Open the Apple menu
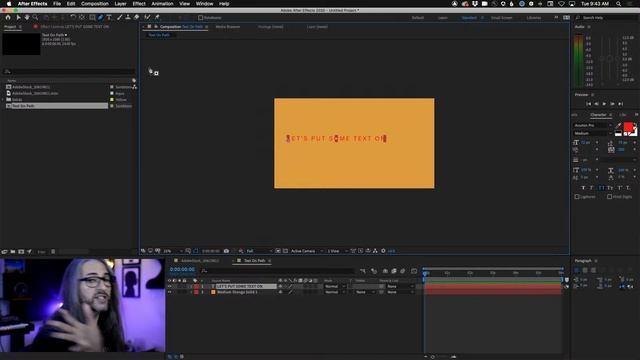This screenshot has width=640, height=360. click(x=9, y=4)
